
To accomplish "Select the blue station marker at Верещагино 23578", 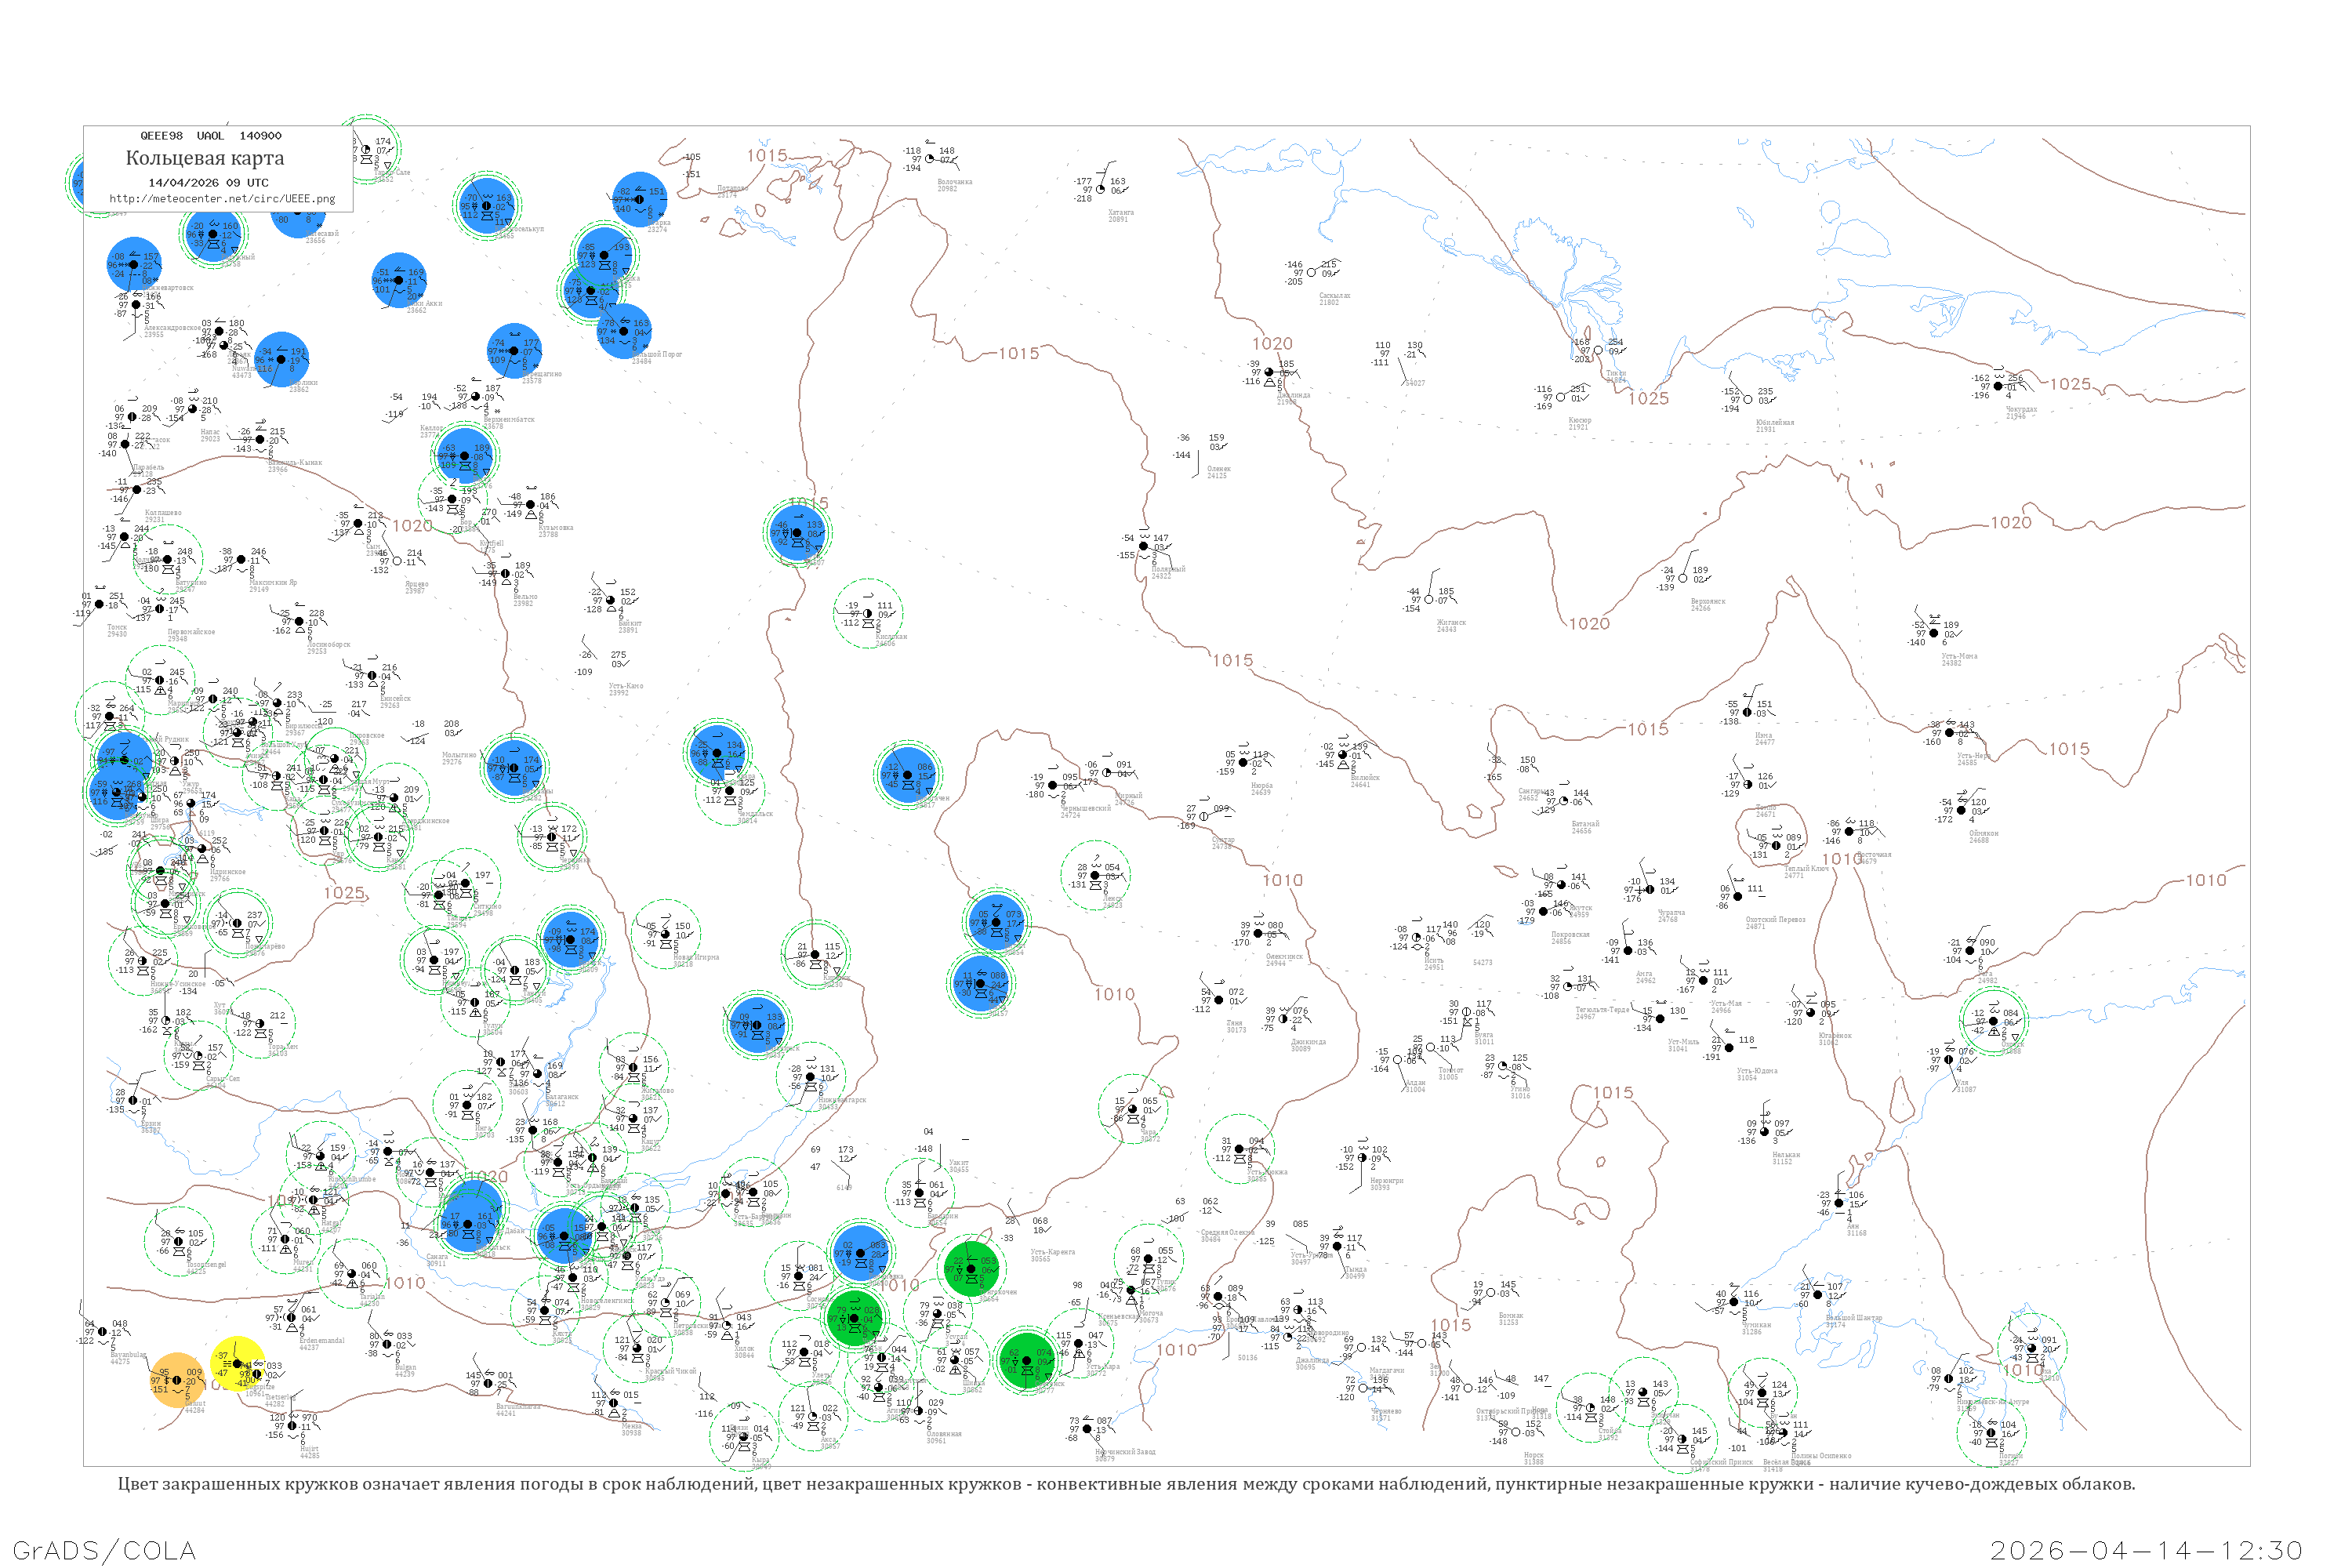I will pyautogui.click(x=515, y=351).
